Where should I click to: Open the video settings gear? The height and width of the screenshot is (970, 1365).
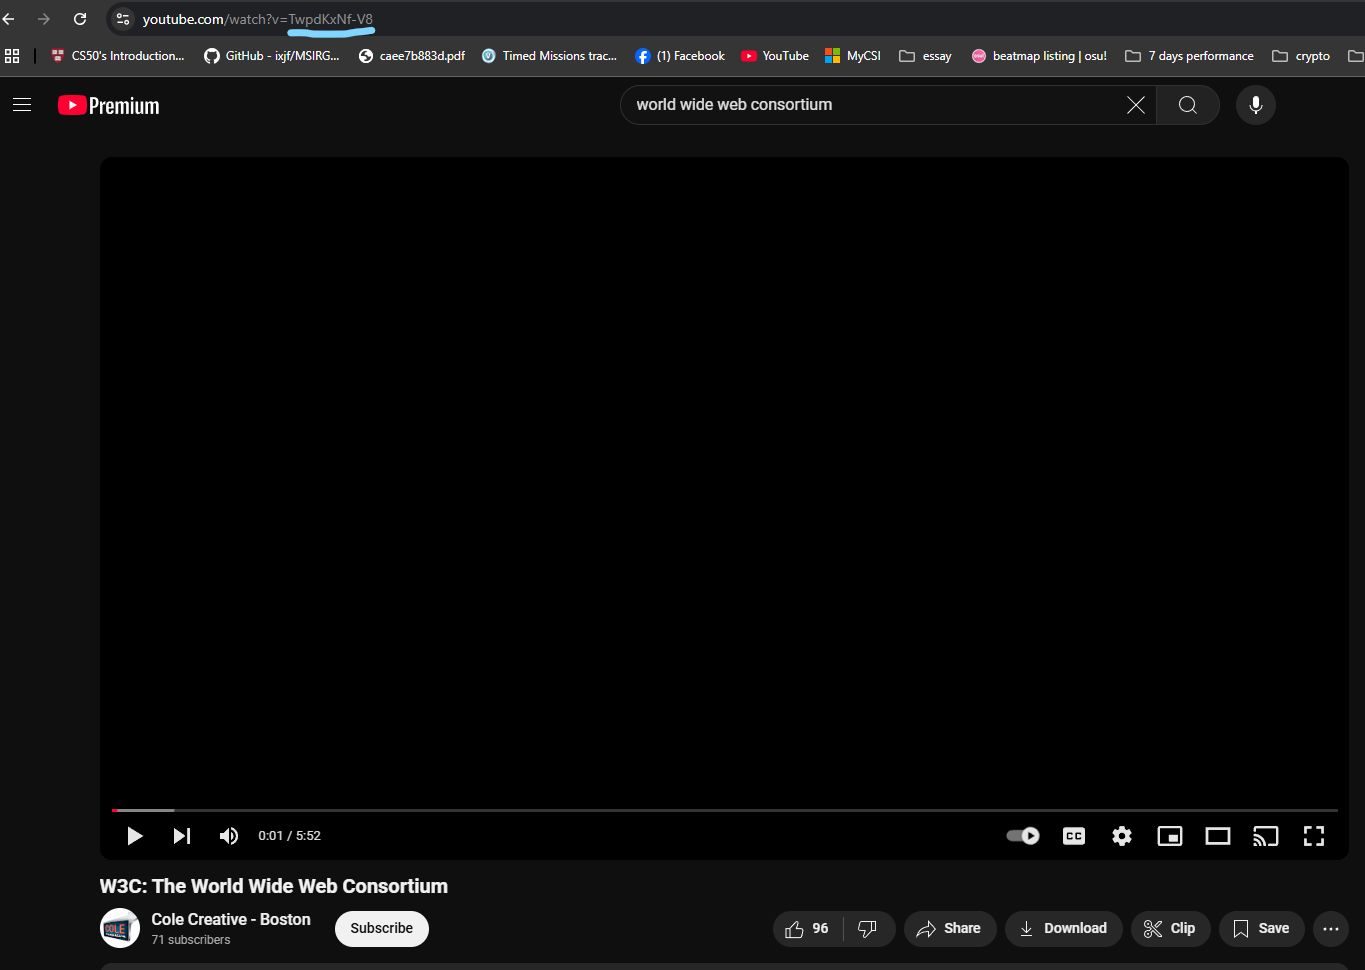click(1122, 836)
